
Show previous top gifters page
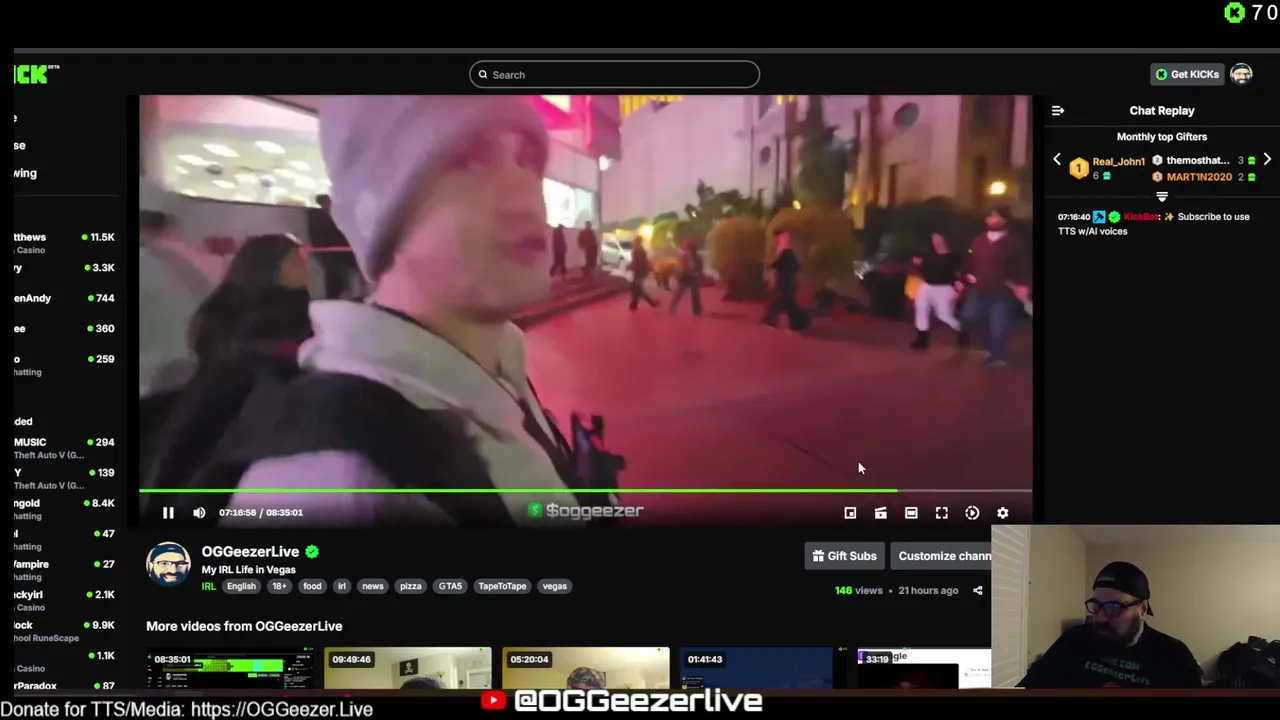click(1057, 160)
